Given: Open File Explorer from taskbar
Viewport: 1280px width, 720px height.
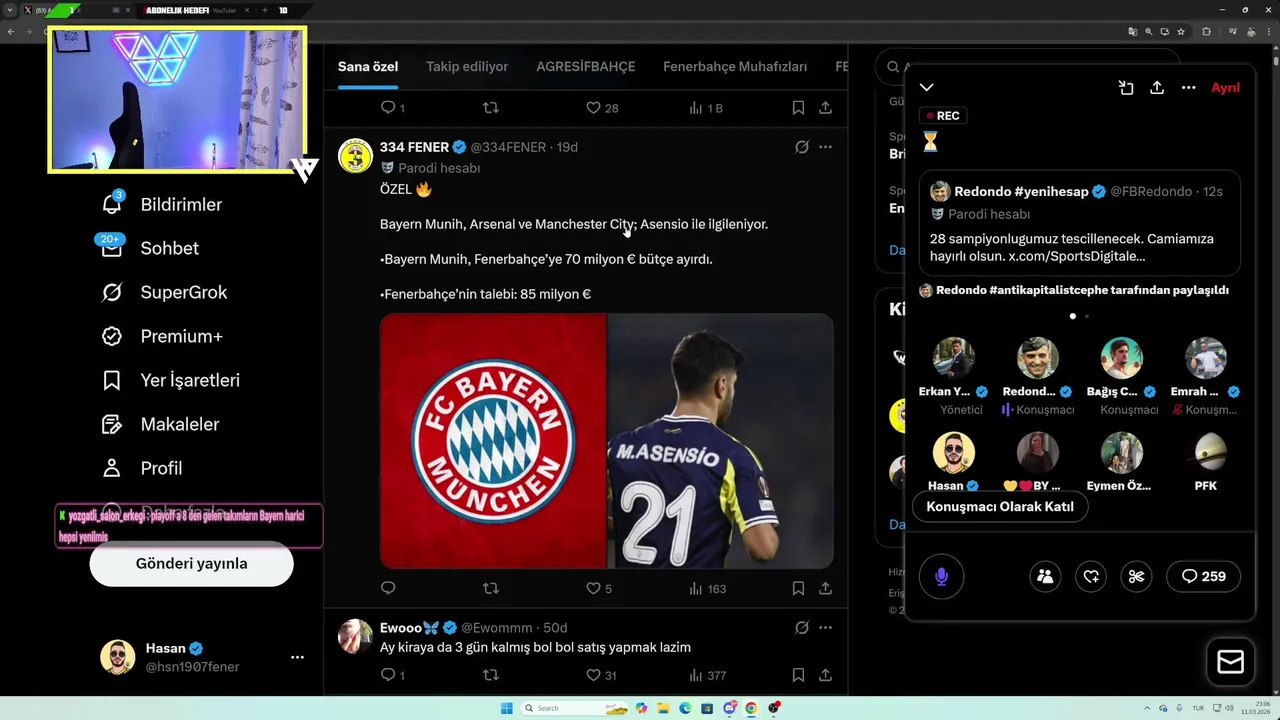Looking at the screenshot, I should 663,708.
